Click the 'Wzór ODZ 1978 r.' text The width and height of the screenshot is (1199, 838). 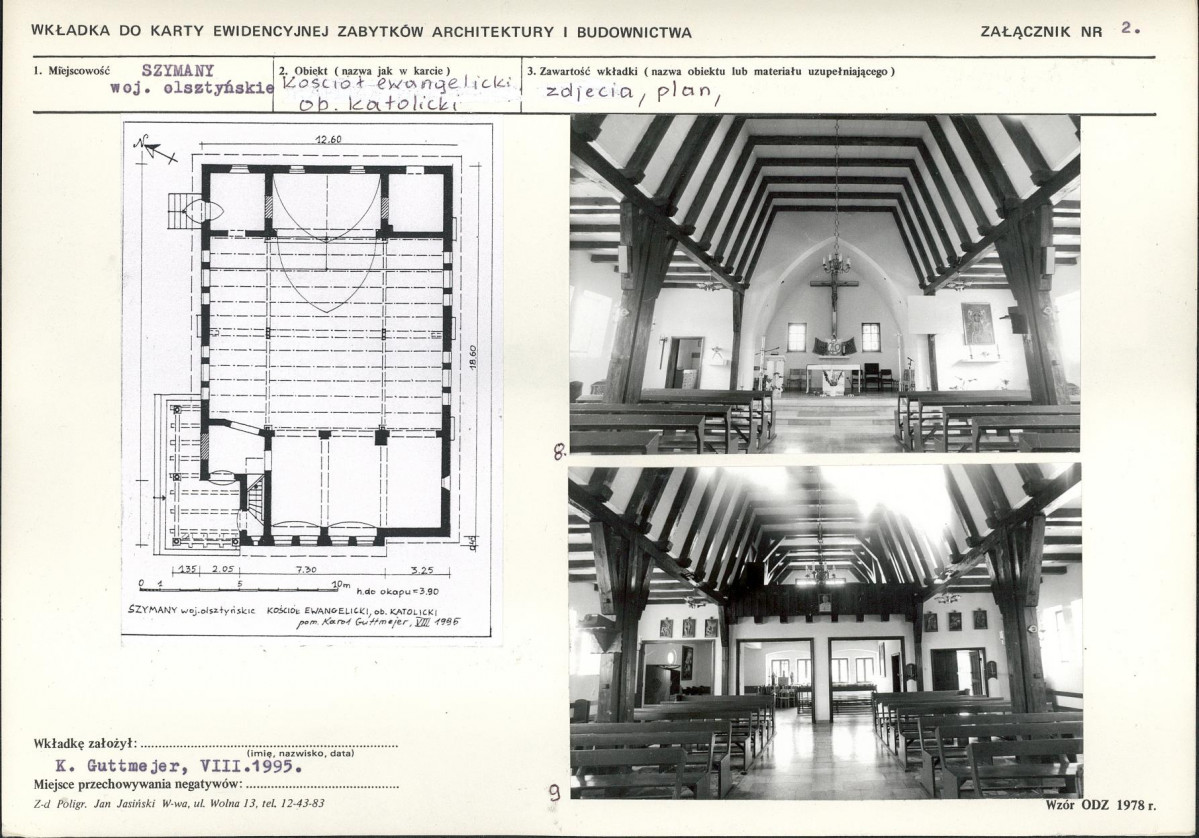[x=1101, y=804]
